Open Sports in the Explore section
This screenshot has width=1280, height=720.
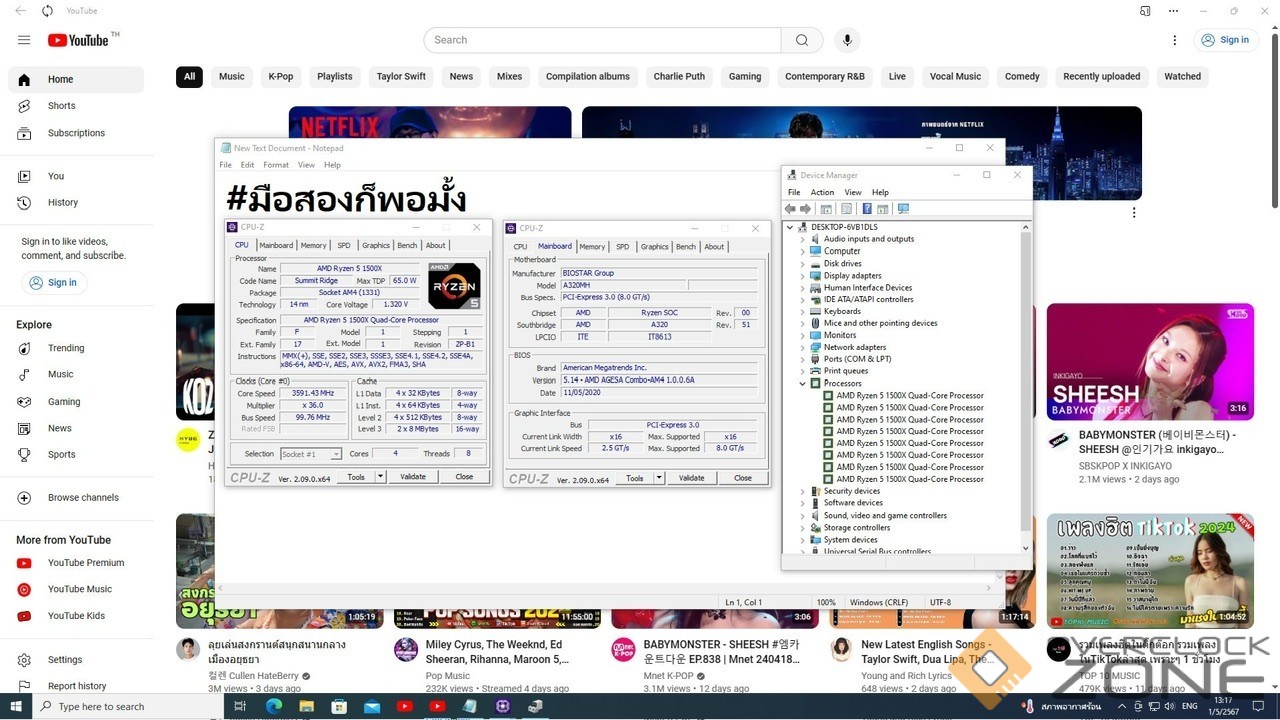point(76,455)
